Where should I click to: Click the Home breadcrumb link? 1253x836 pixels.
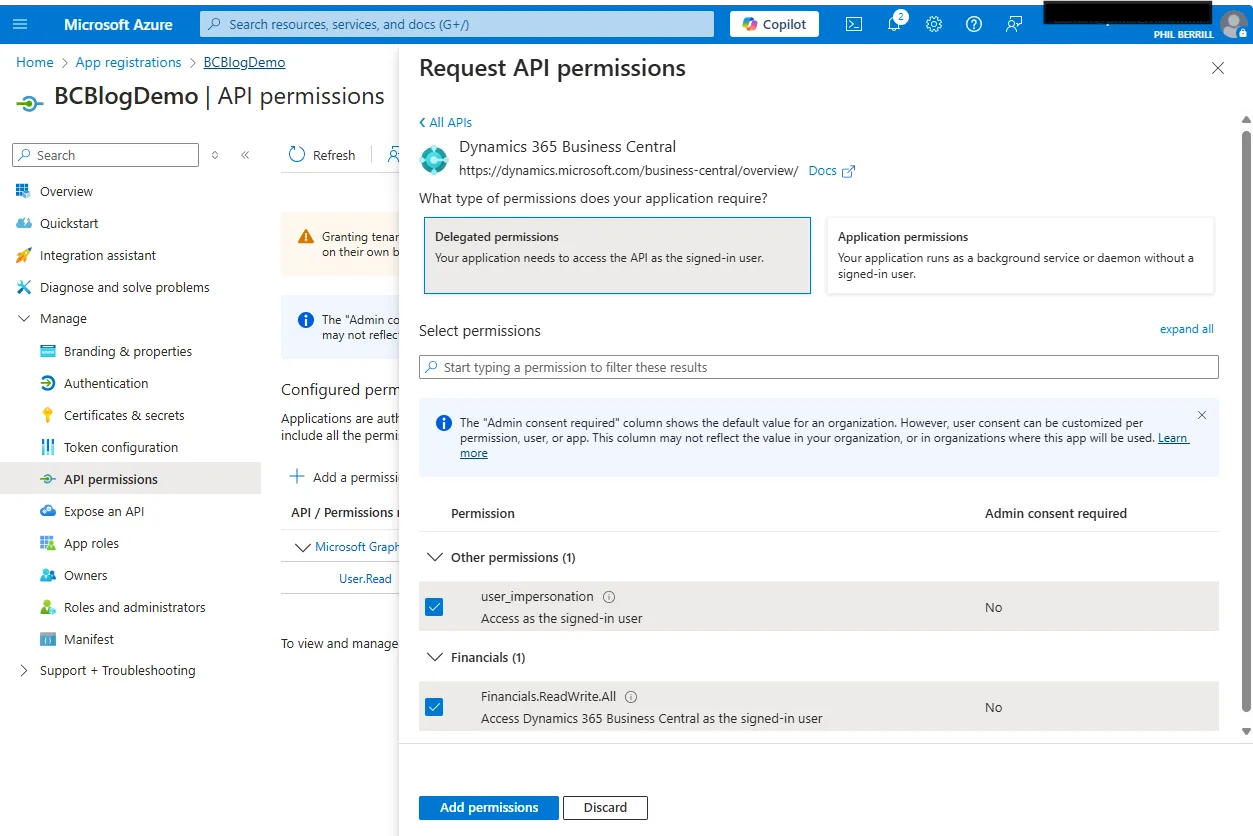coord(35,62)
